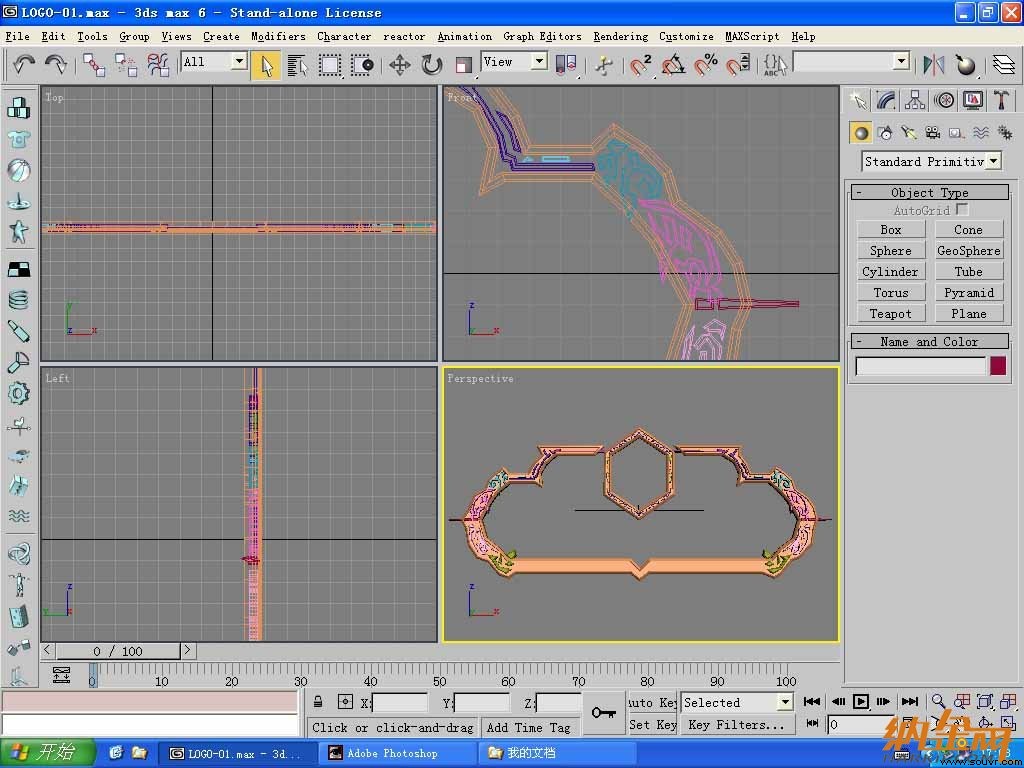Click the Key Filters button
The height and width of the screenshot is (768, 1024).
(736, 725)
